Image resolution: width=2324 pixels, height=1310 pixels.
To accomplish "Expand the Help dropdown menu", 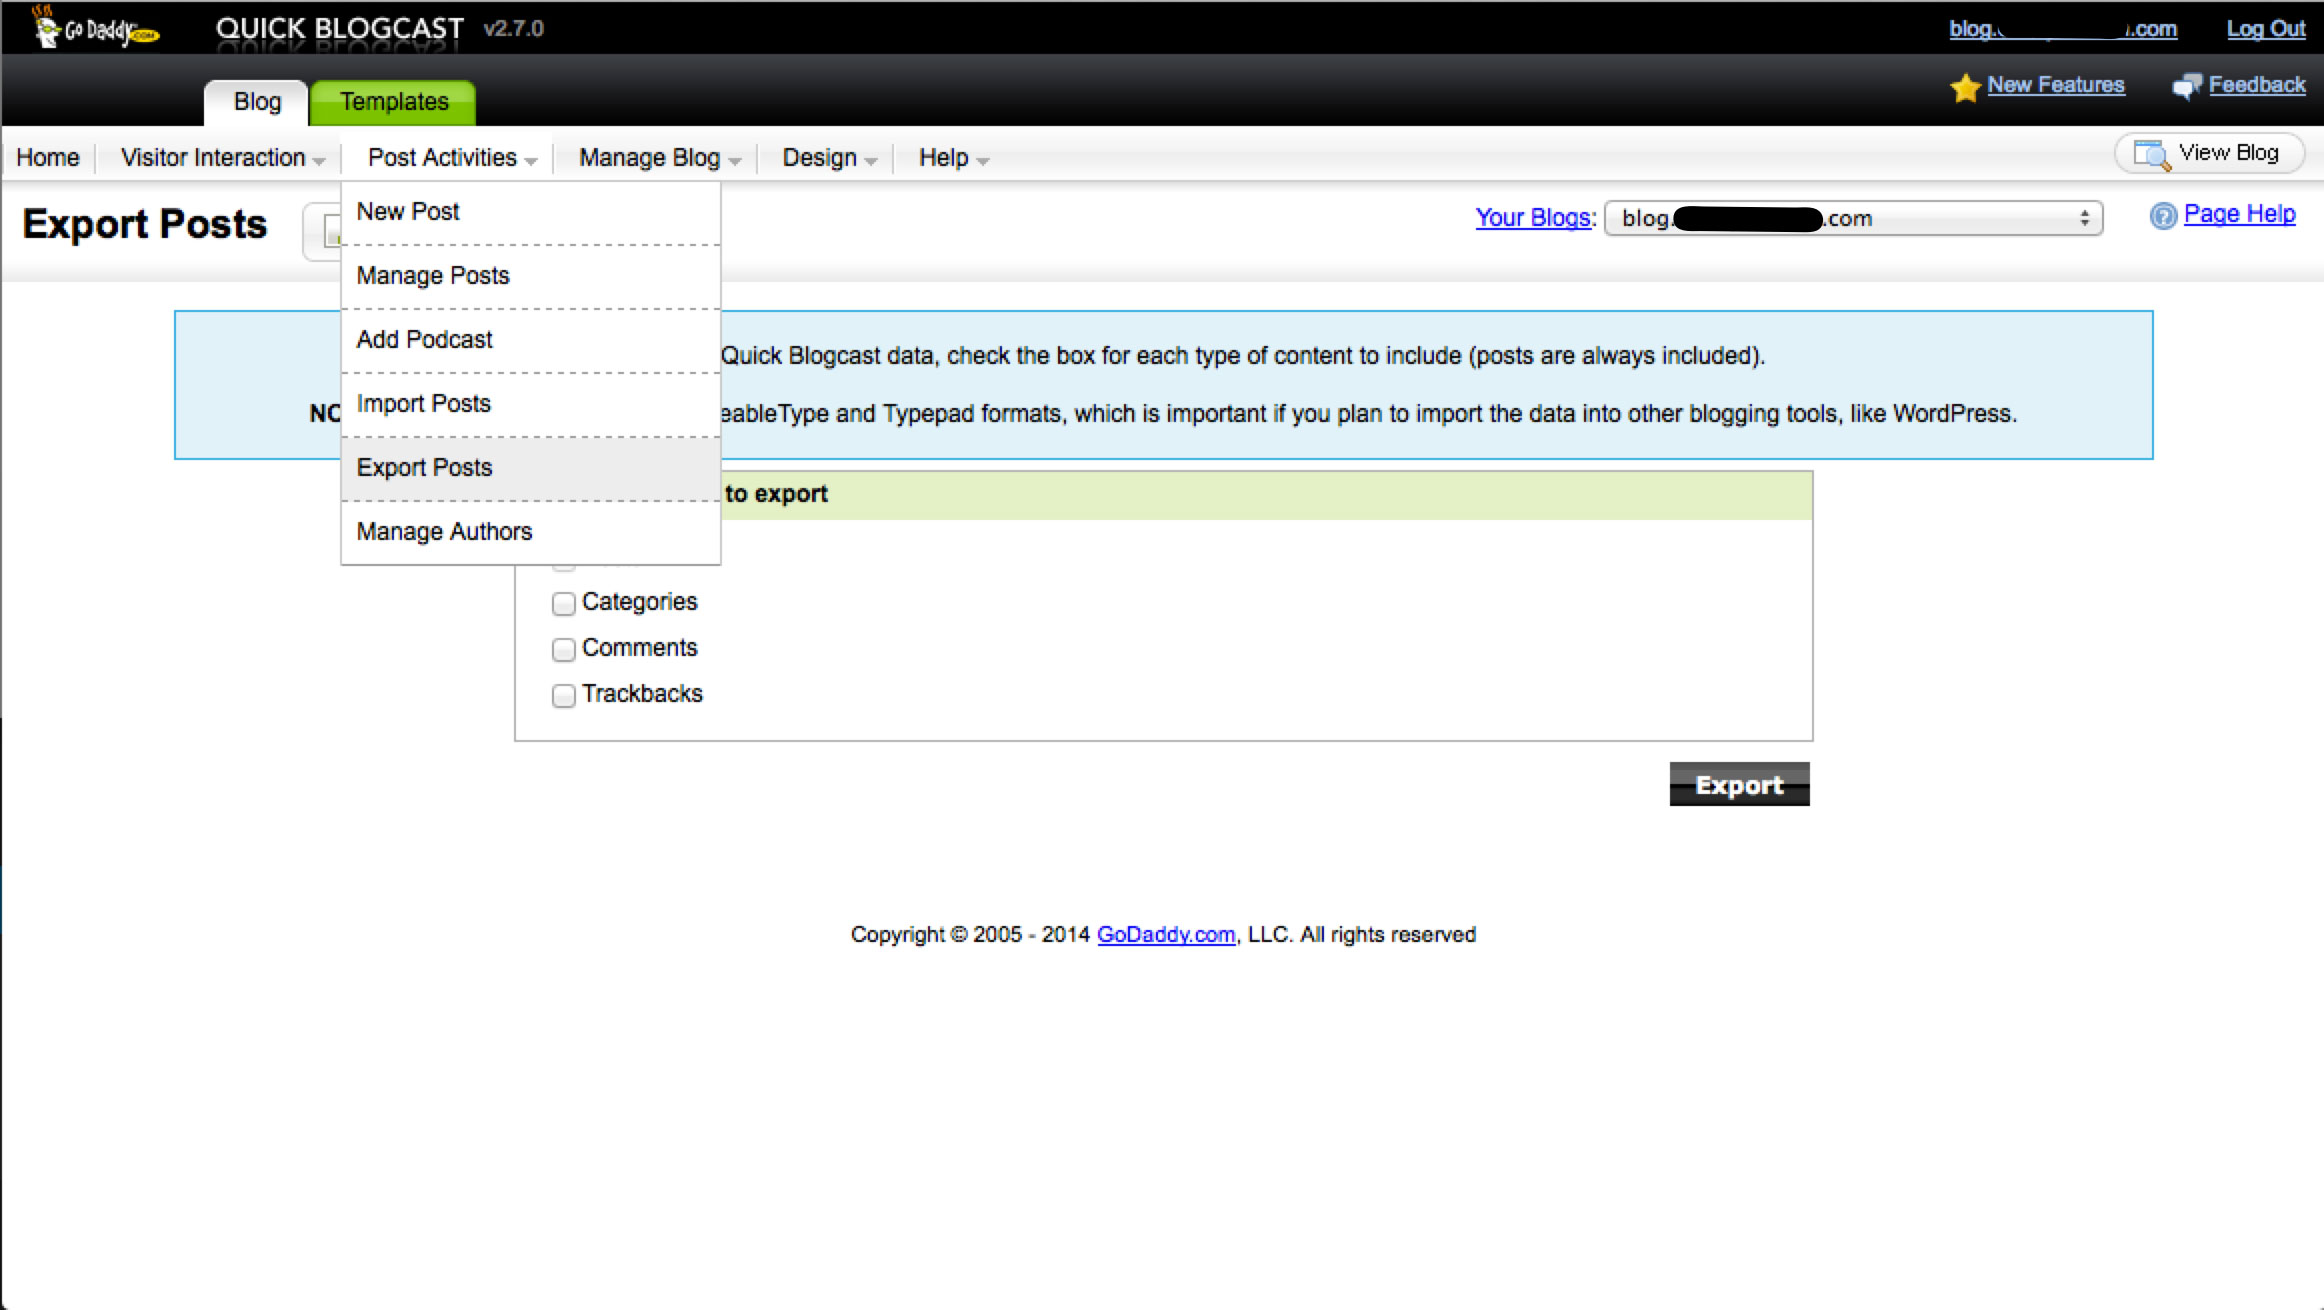I will pyautogui.click(x=953, y=158).
